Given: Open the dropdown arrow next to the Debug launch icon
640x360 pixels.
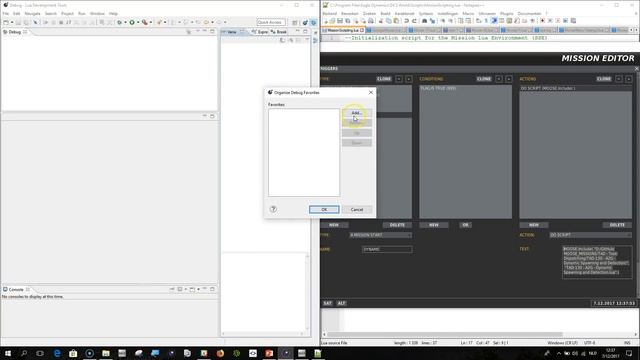Looking at the screenshot, I should pos(125,22).
